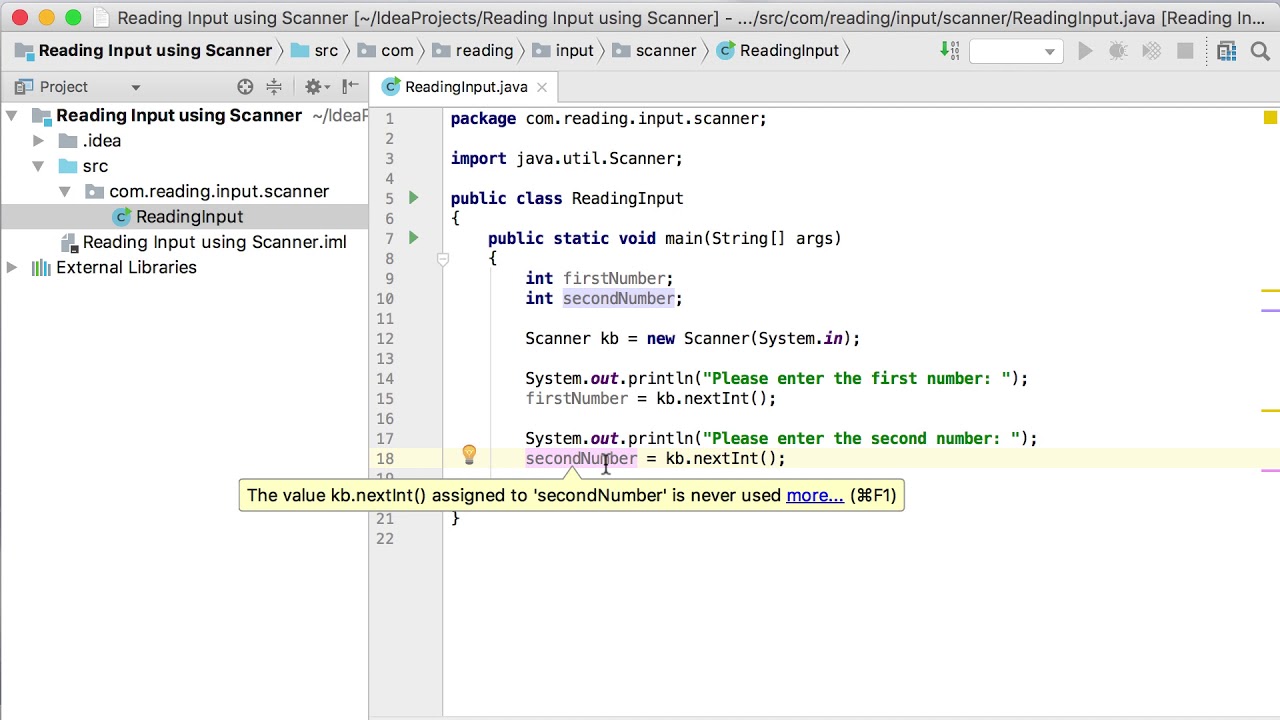Click warning stripe mark near line 15
The image size is (1280, 720).
(1270, 411)
